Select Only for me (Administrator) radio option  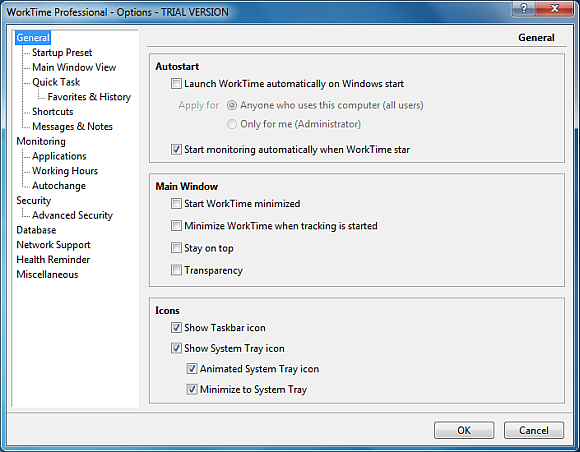coord(232,124)
